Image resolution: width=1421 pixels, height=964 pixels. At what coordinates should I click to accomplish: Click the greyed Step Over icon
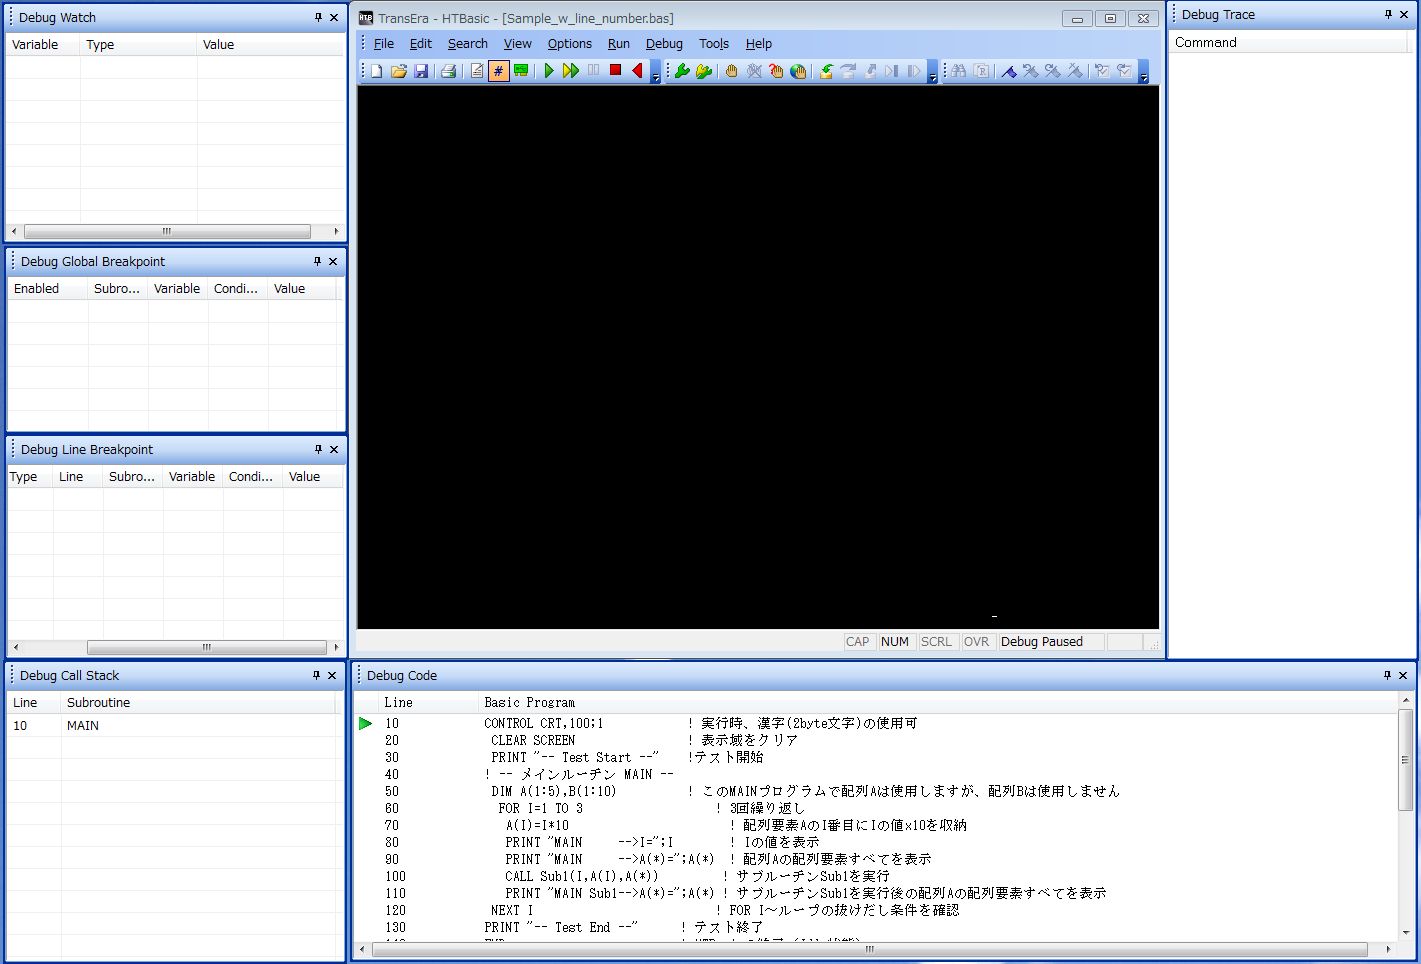[848, 71]
